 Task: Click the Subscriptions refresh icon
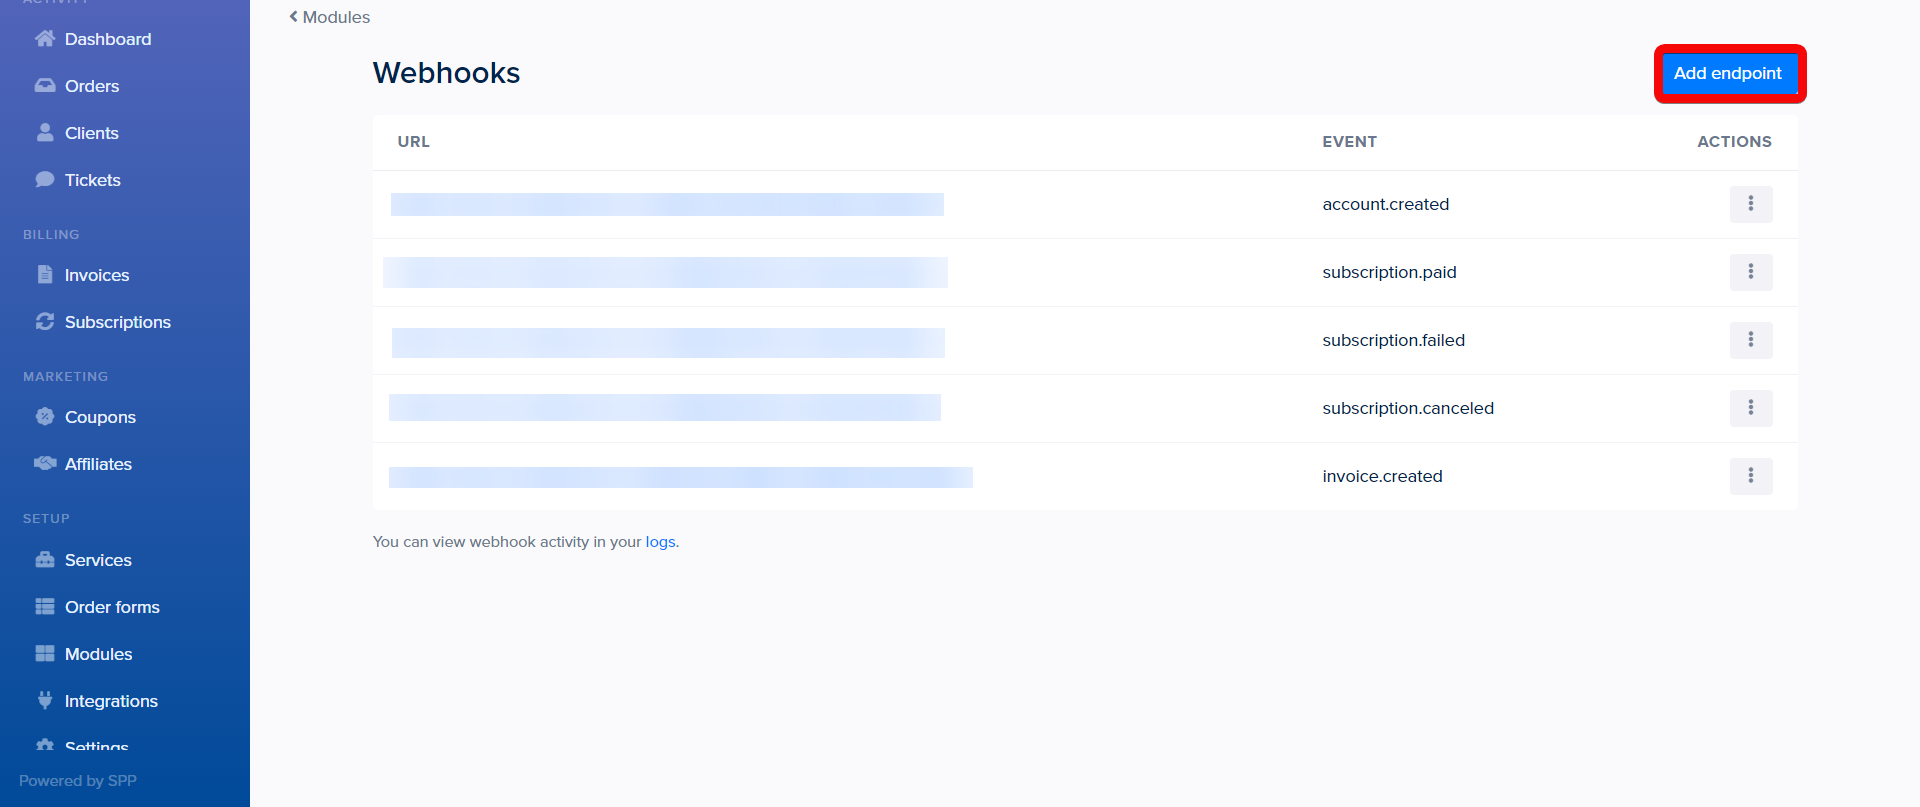[45, 321]
